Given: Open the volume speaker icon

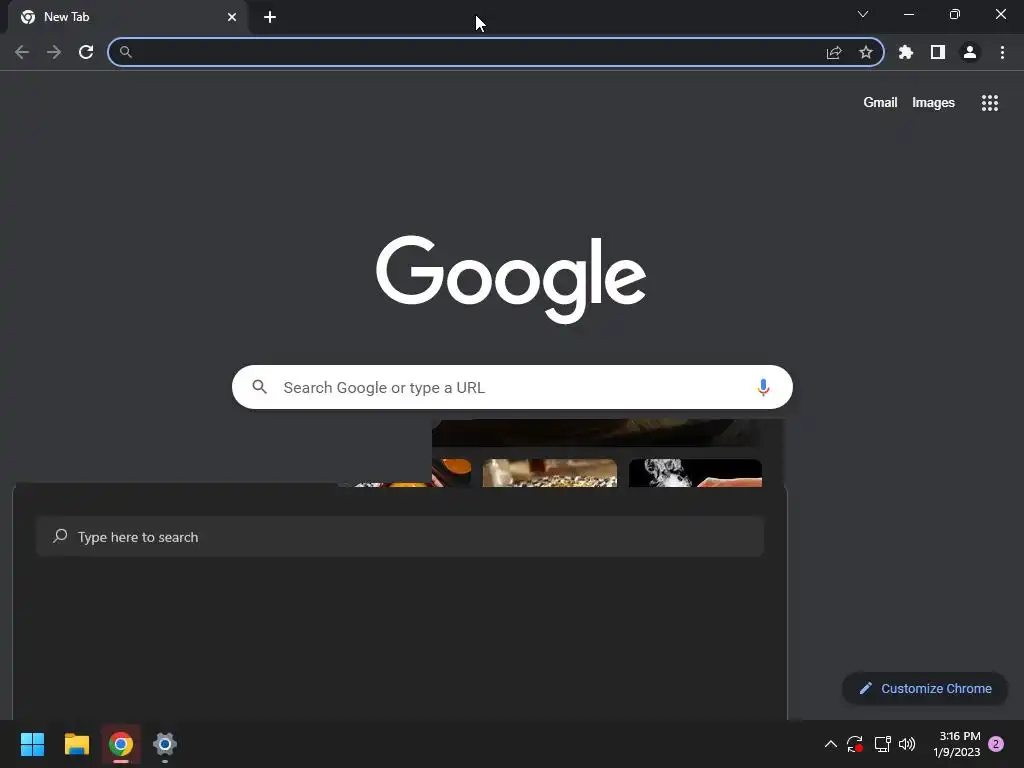Looking at the screenshot, I should tap(907, 744).
